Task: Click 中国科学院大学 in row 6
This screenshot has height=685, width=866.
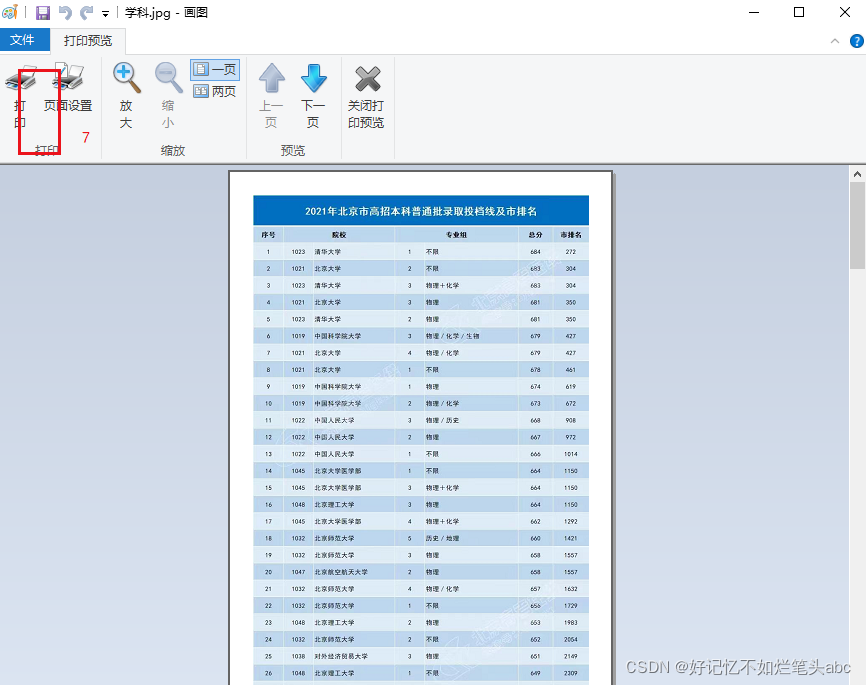Action: [x=338, y=336]
